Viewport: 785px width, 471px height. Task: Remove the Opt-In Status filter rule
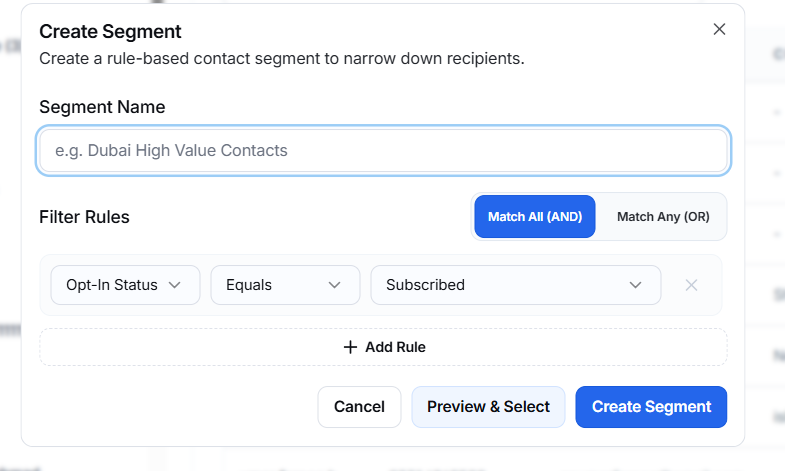(691, 285)
